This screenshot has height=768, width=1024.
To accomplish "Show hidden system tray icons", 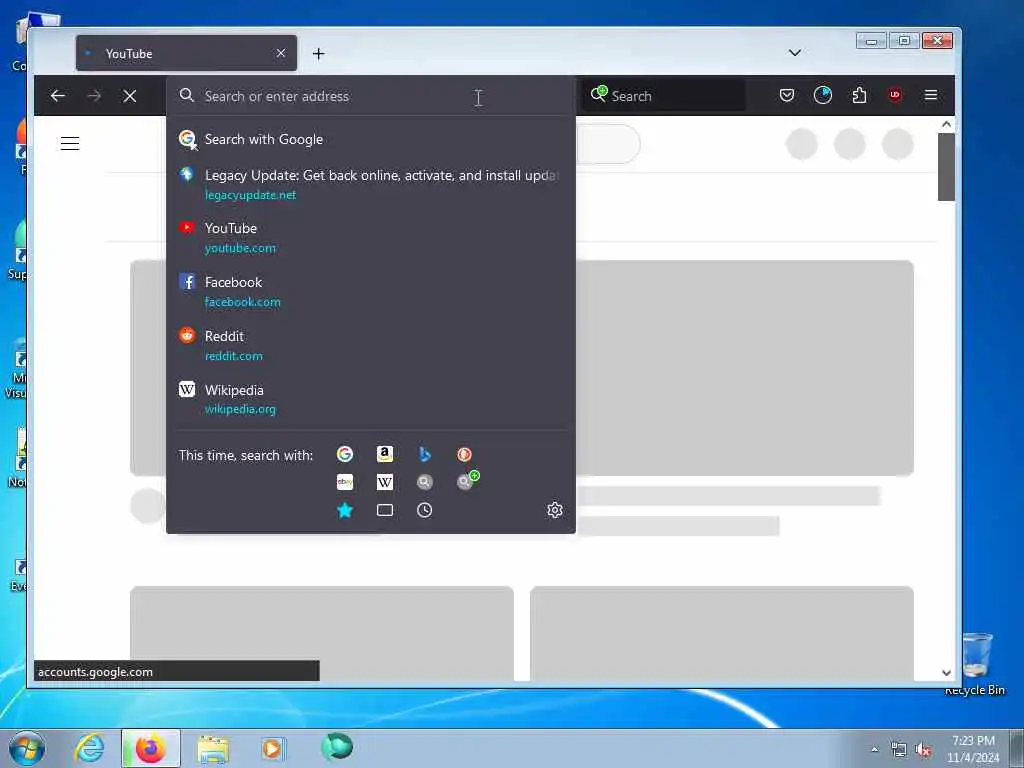I will coord(874,750).
